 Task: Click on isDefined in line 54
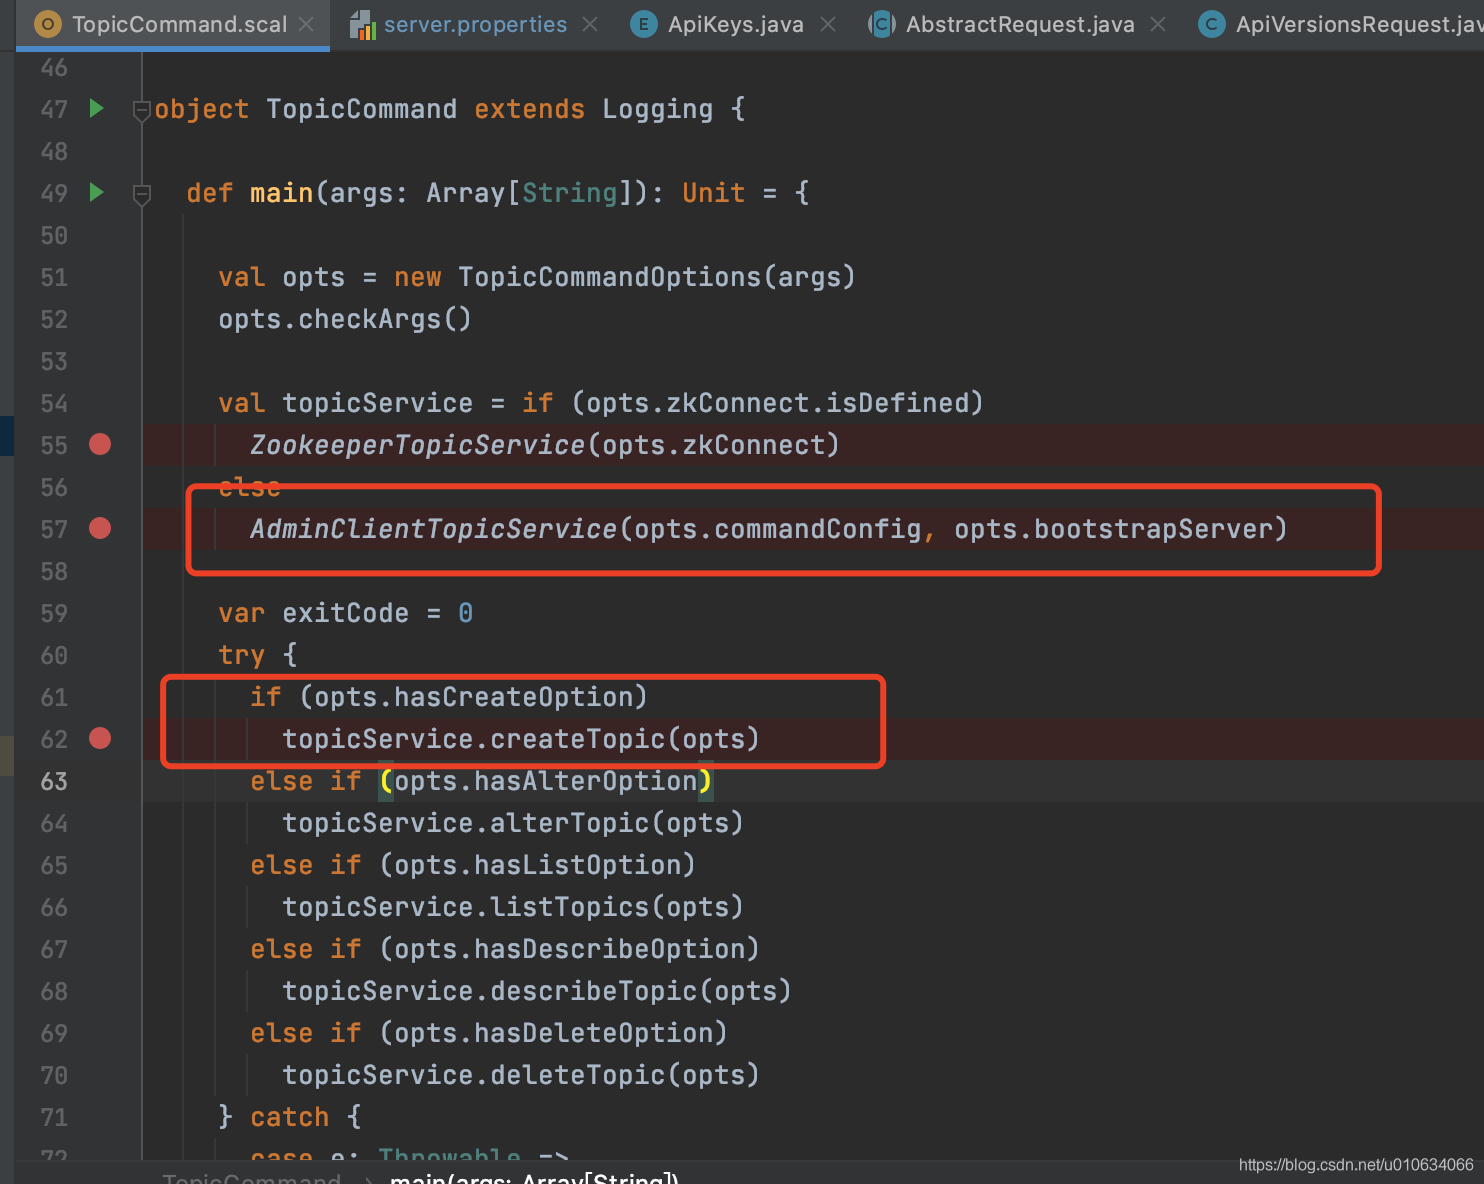898,403
